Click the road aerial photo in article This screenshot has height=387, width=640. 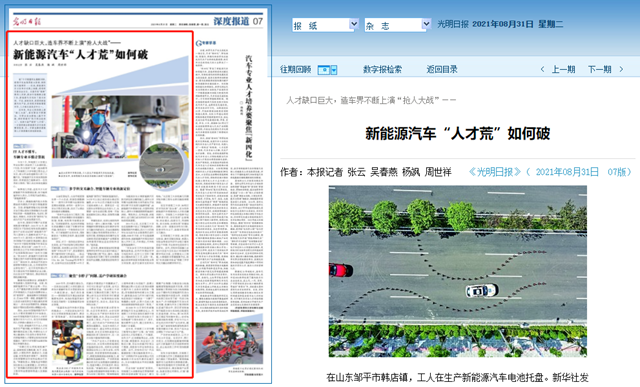coord(458,271)
